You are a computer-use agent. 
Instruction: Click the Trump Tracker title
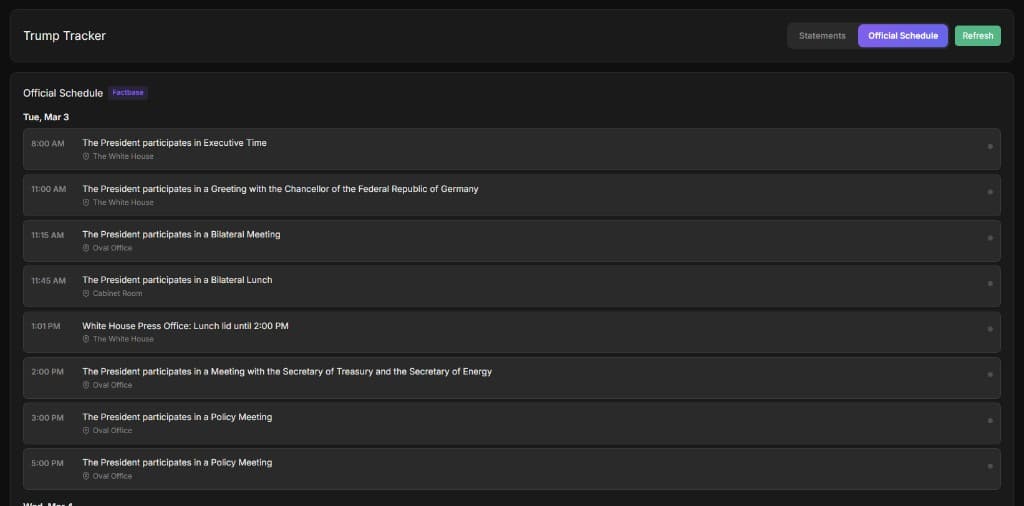(64, 36)
